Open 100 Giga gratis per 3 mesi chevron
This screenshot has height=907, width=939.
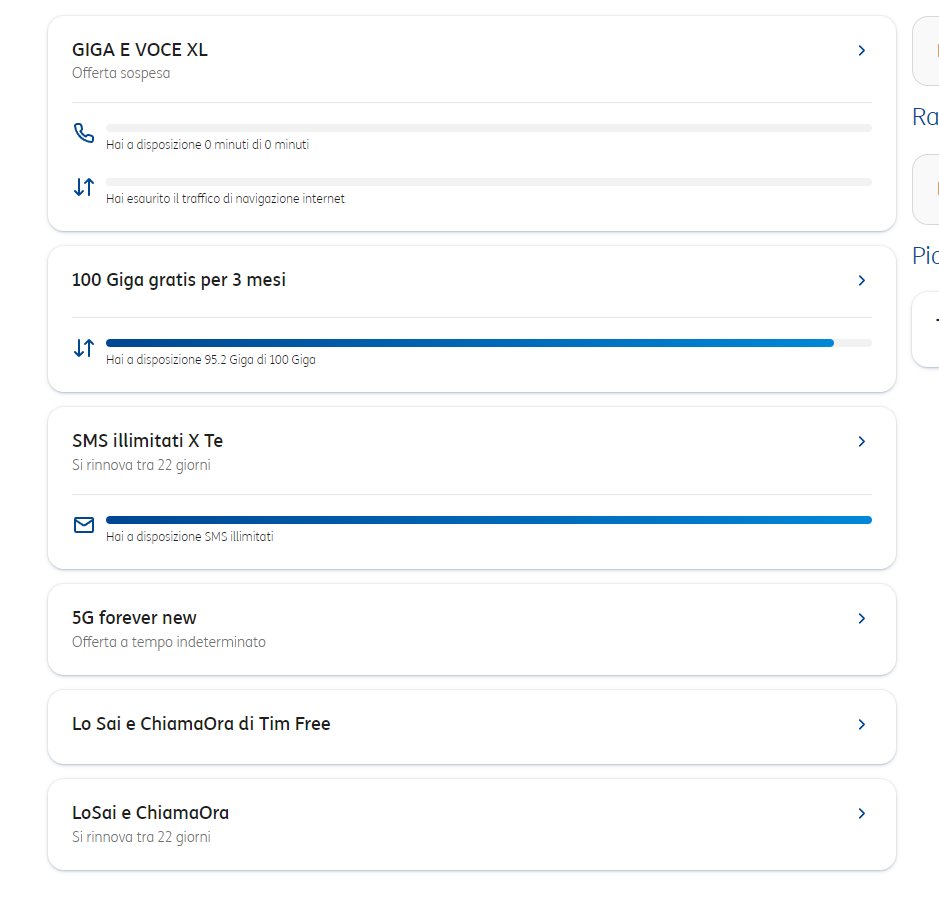pos(862,281)
